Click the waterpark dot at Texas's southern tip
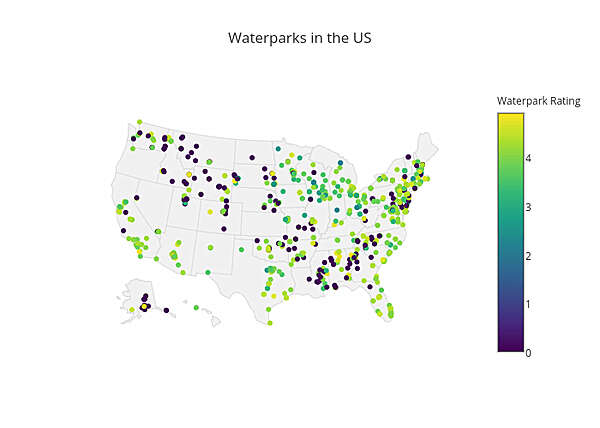Image resolution: width=600 pixels, height=428 pixels. [270, 323]
